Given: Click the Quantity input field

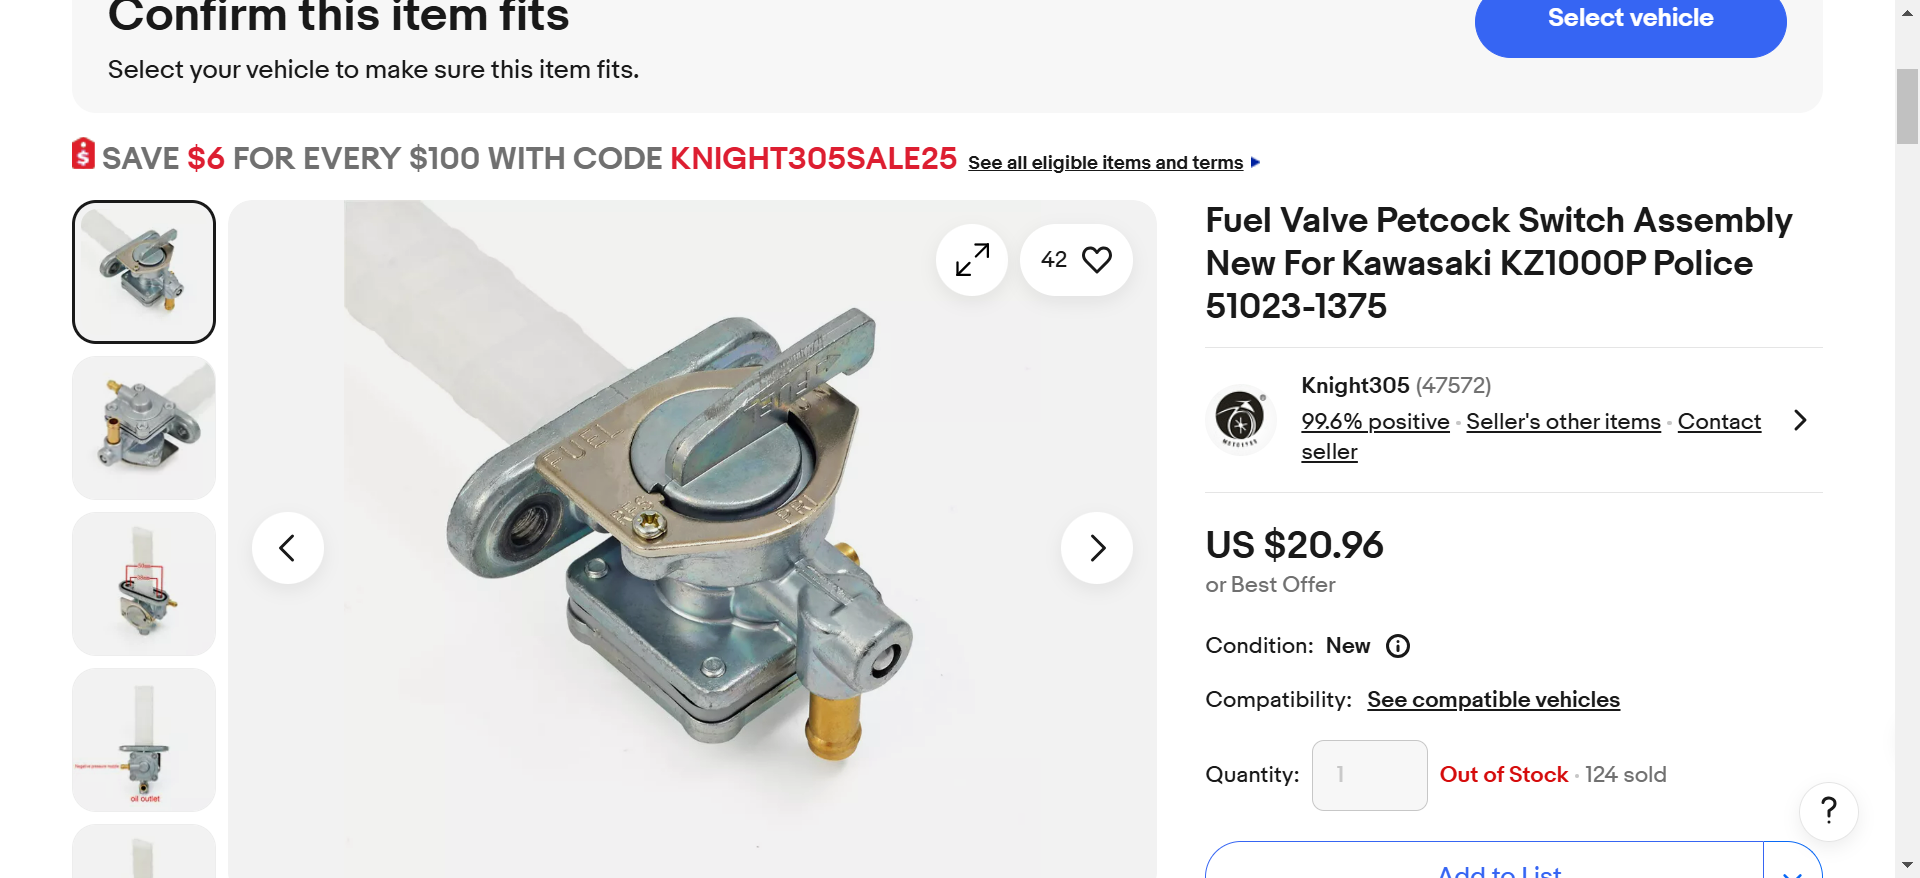Looking at the screenshot, I should 1369,775.
